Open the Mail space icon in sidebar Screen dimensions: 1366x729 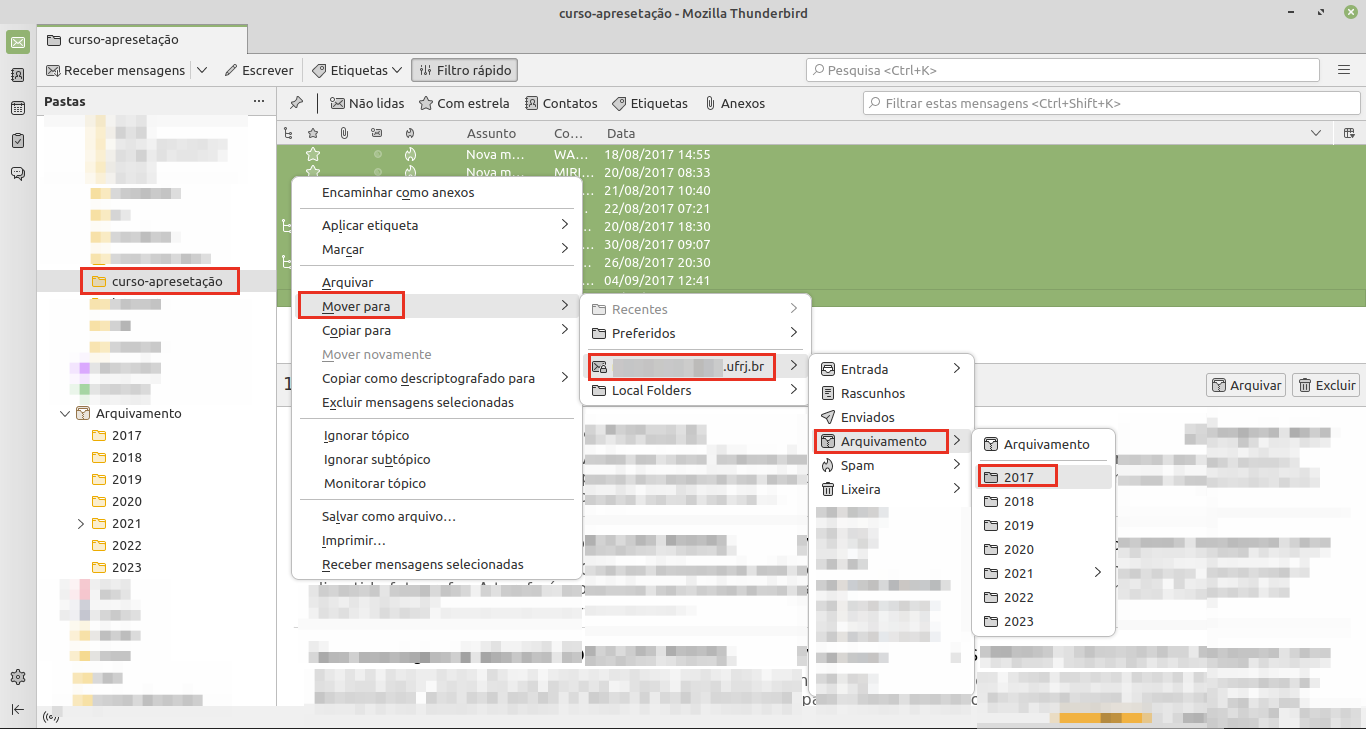pos(18,42)
